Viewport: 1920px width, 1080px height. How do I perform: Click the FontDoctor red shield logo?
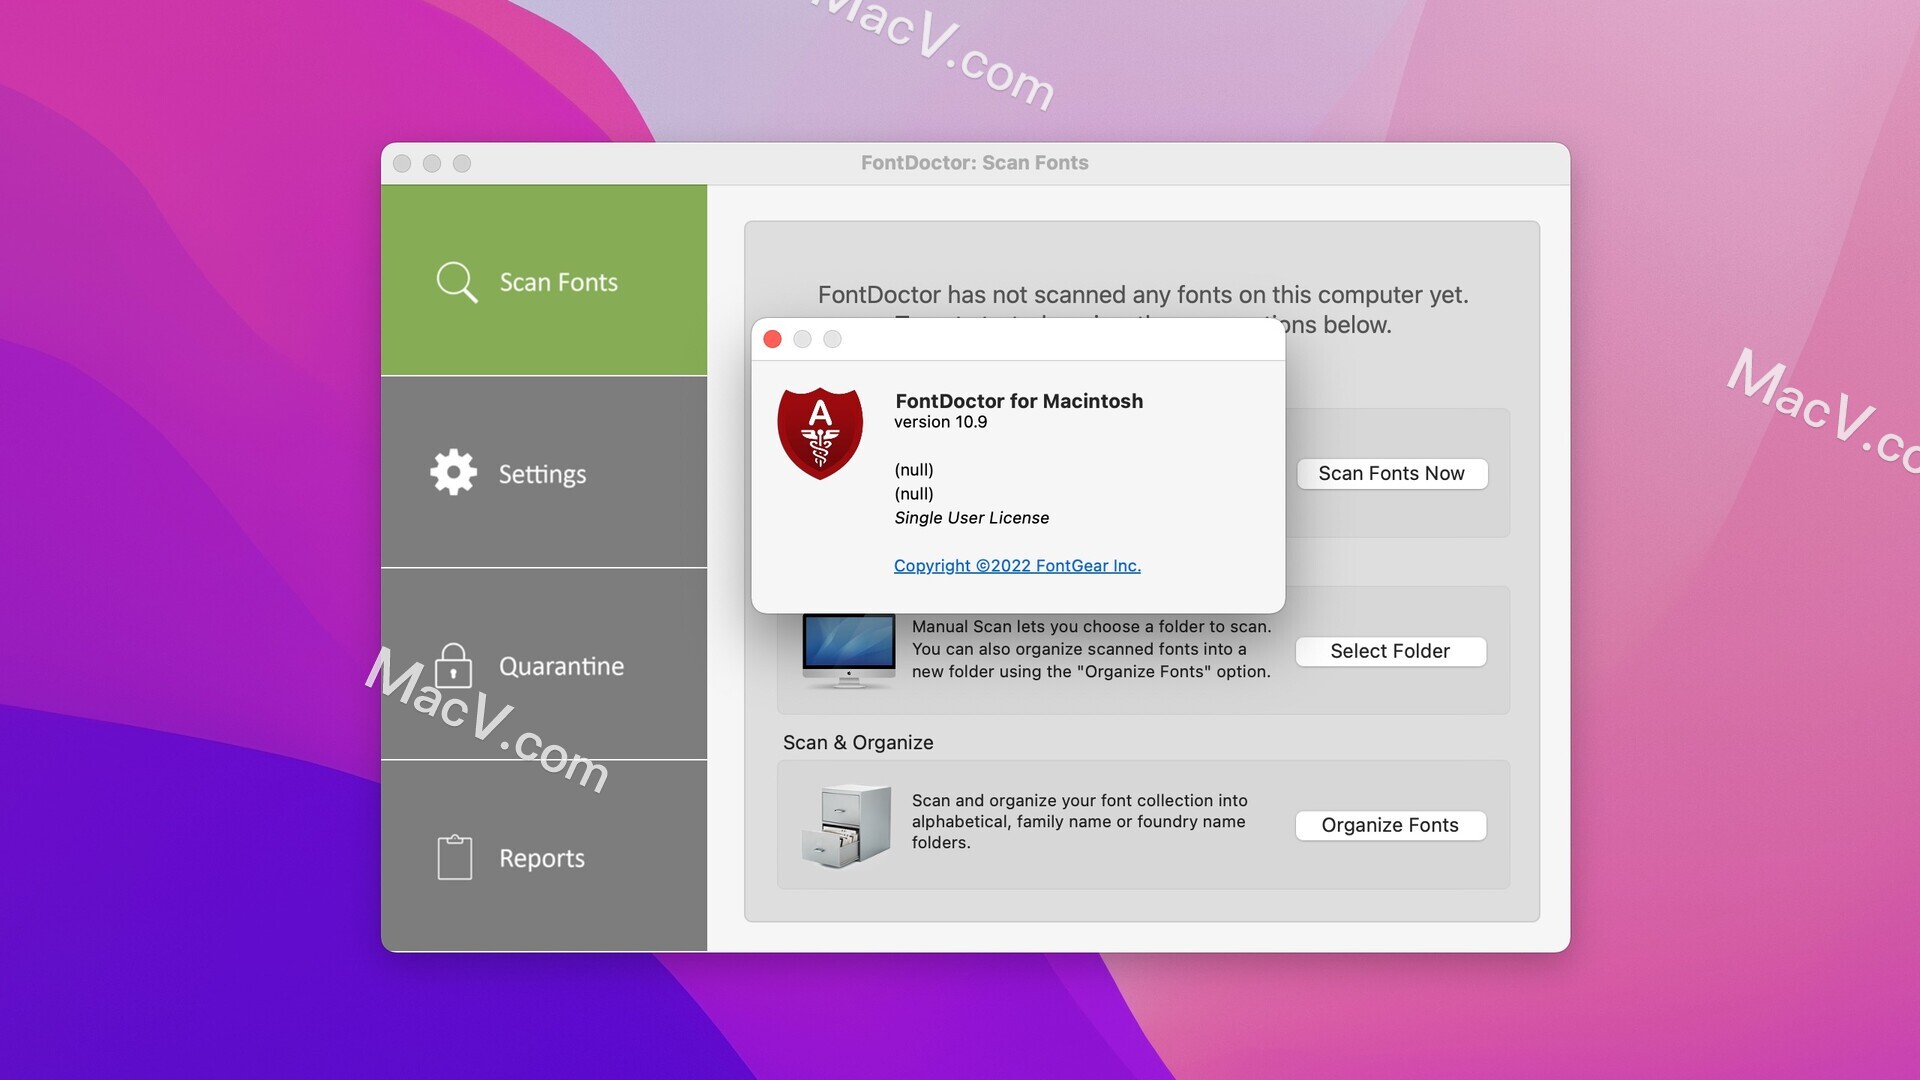tap(820, 433)
